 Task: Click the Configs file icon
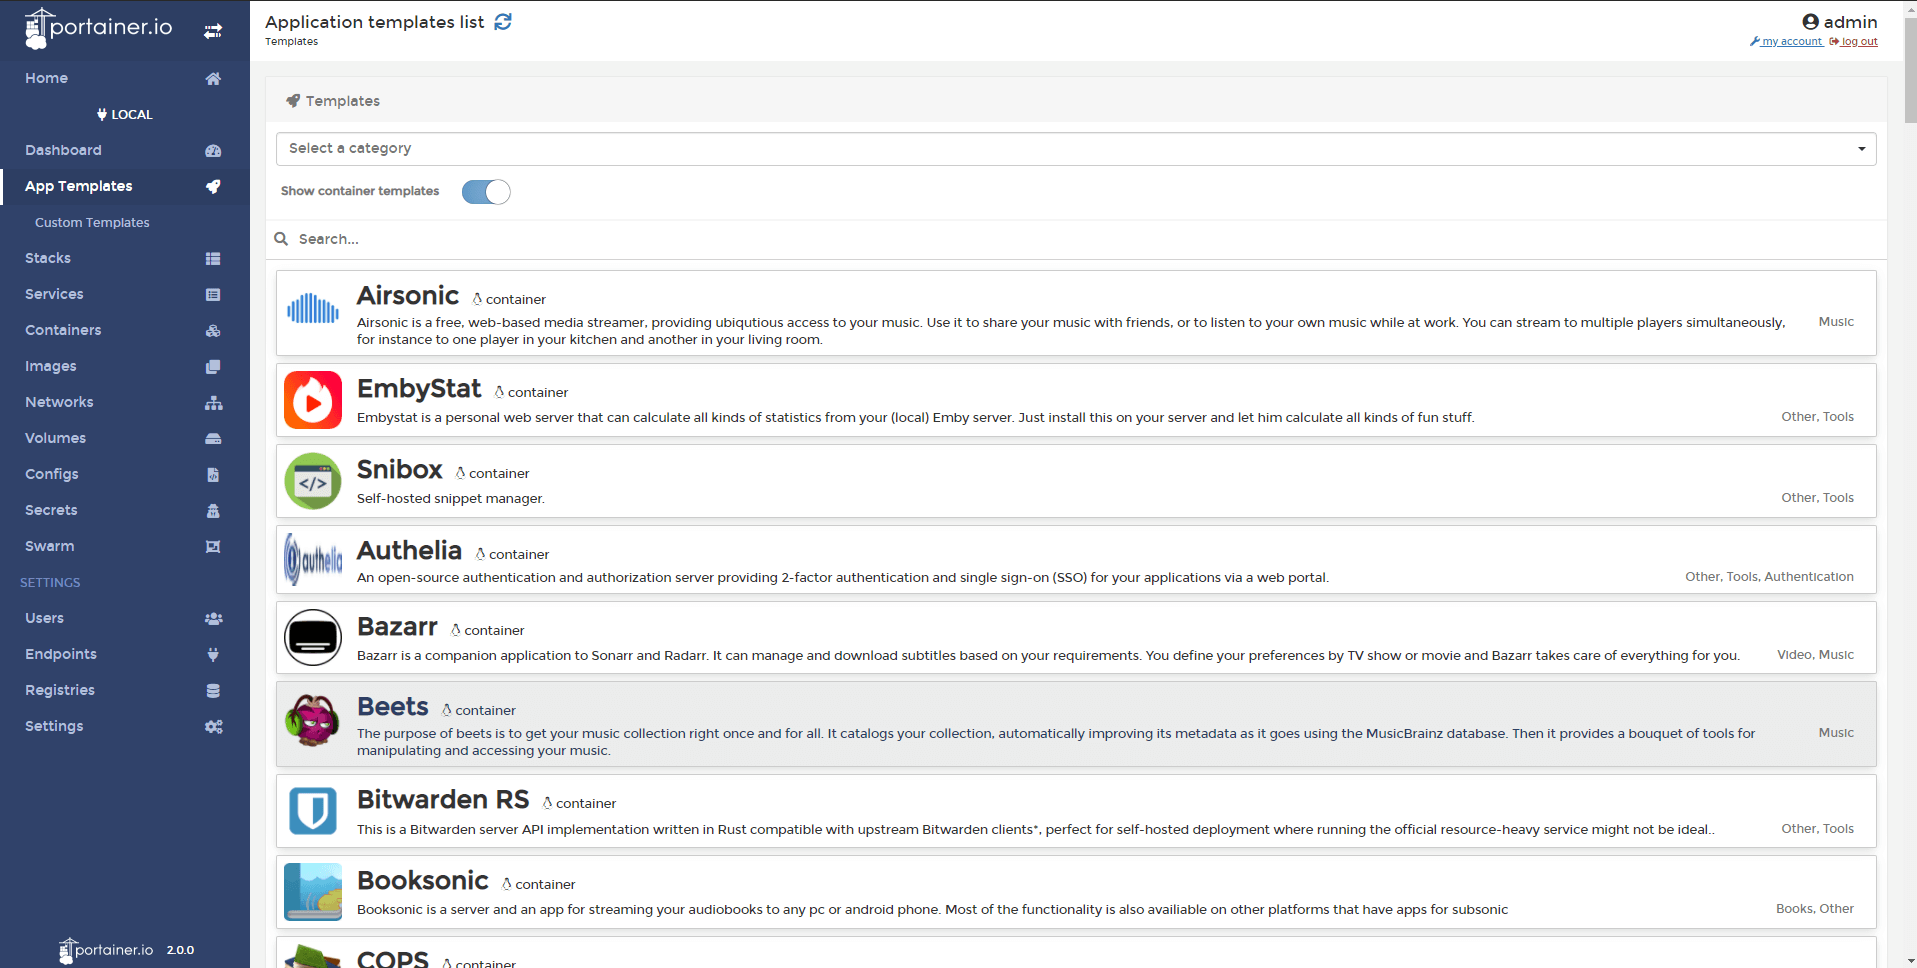tap(213, 475)
